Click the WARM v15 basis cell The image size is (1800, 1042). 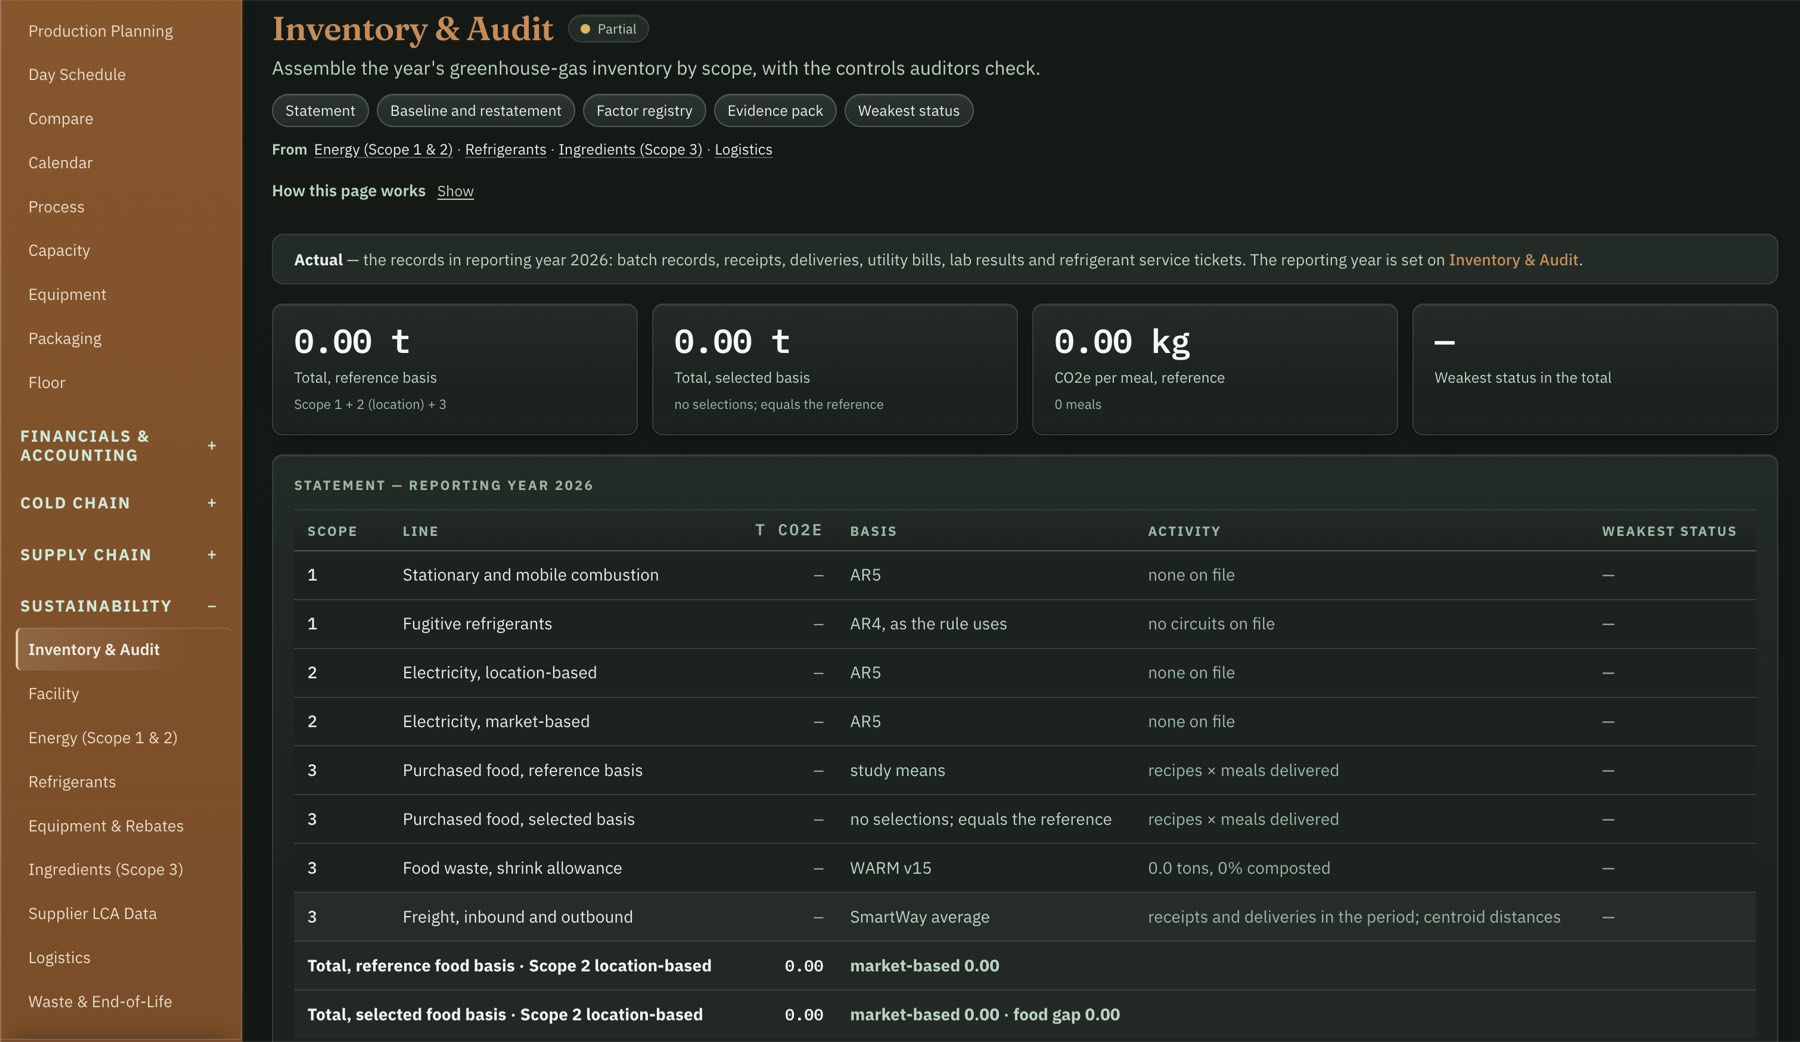[890, 868]
